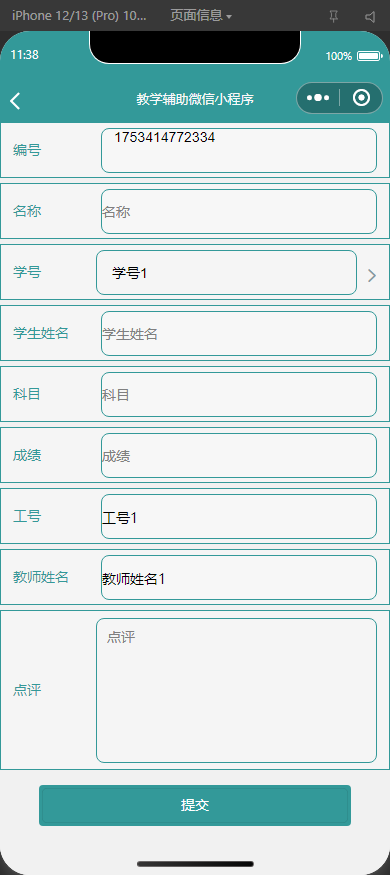Go back using the left chevron
Image resolution: width=390 pixels, height=875 pixels.
pos(15,100)
